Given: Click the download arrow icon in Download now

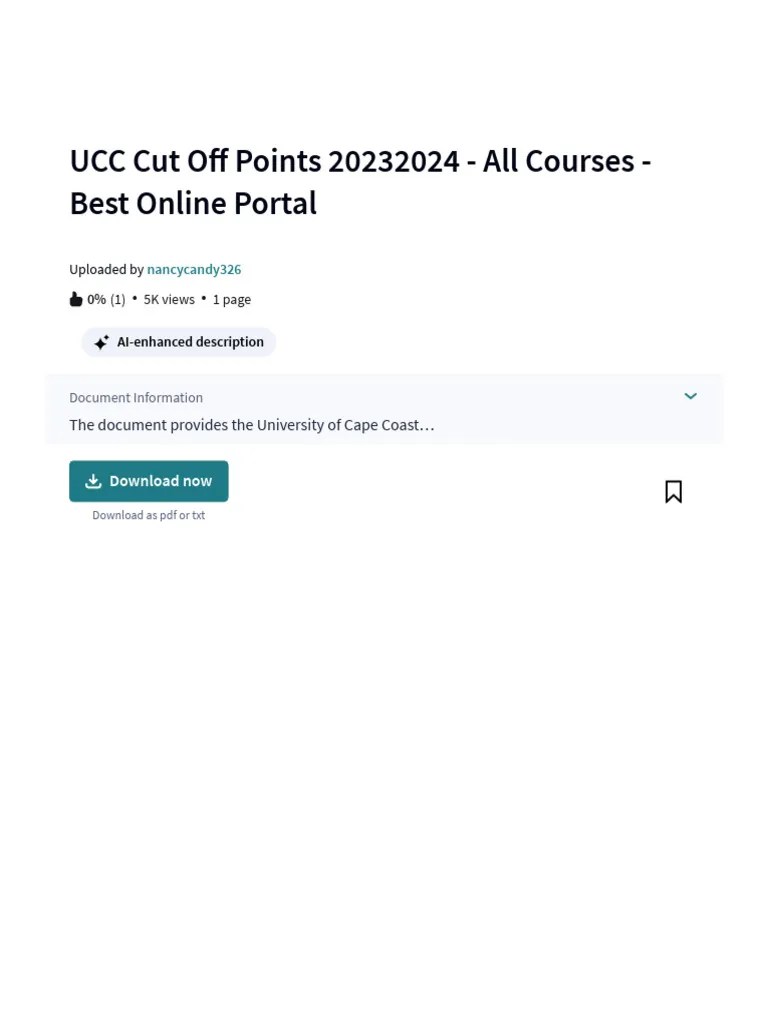Looking at the screenshot, I should 93,481.
